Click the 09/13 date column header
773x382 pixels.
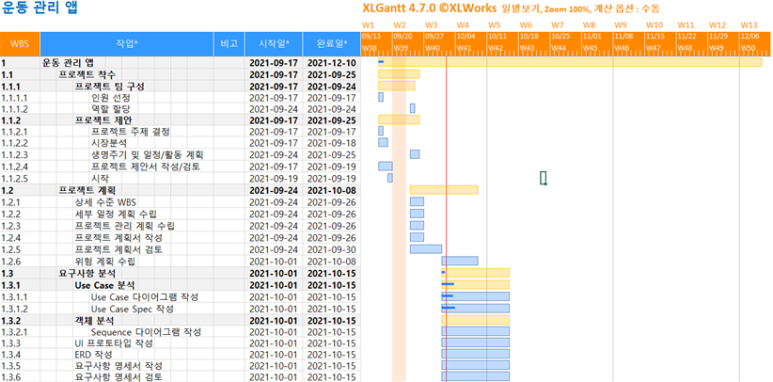pos(370,36)
